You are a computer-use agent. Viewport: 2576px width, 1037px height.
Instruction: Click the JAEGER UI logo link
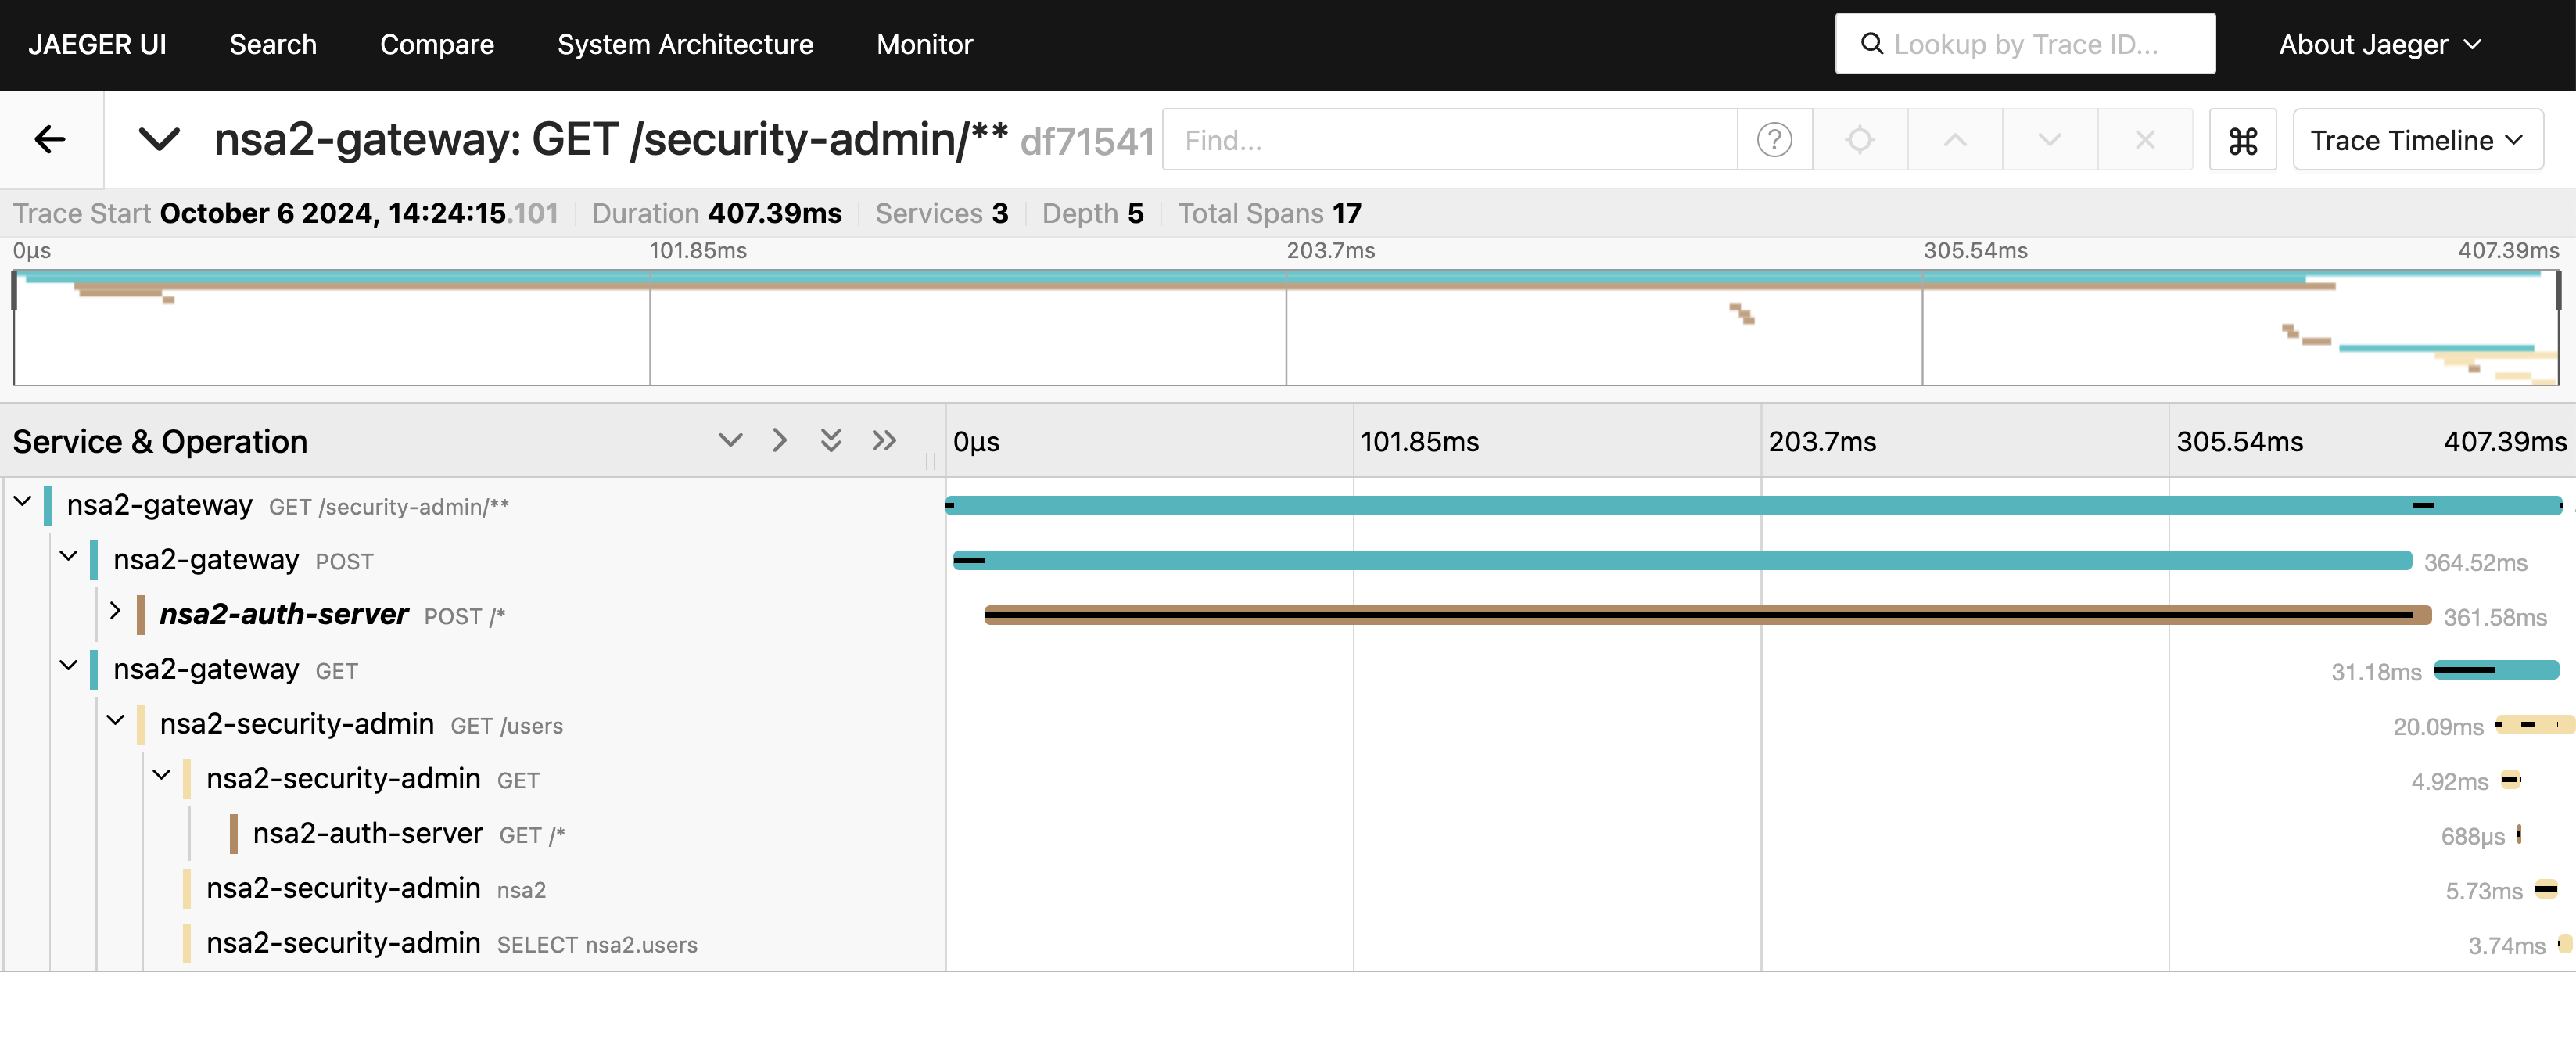(x=97, y=45)
